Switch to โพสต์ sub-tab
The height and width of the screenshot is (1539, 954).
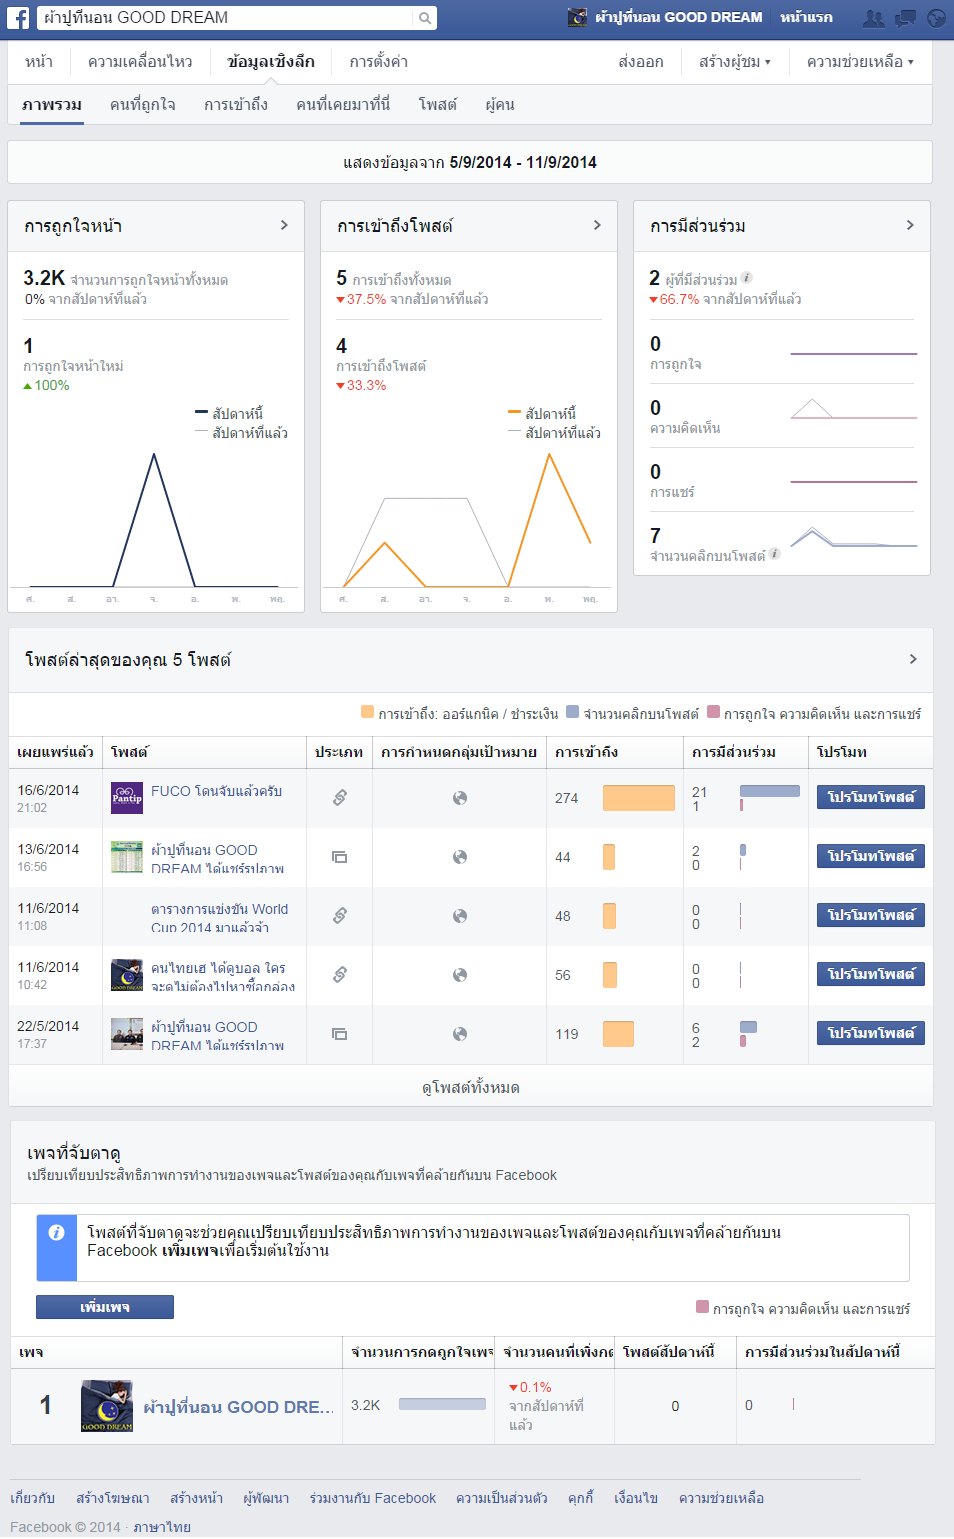(438, 105)
